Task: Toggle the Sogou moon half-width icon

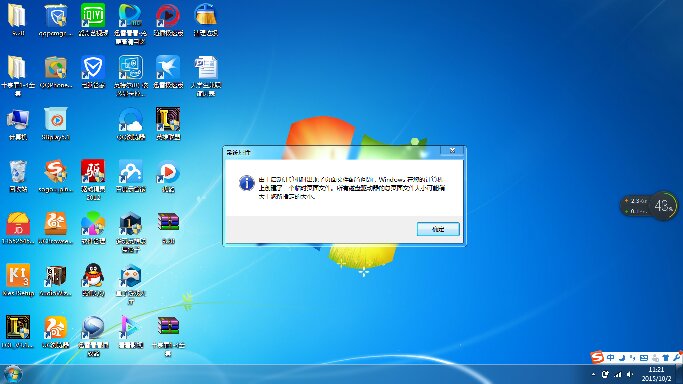Action: tap(622, 357)
